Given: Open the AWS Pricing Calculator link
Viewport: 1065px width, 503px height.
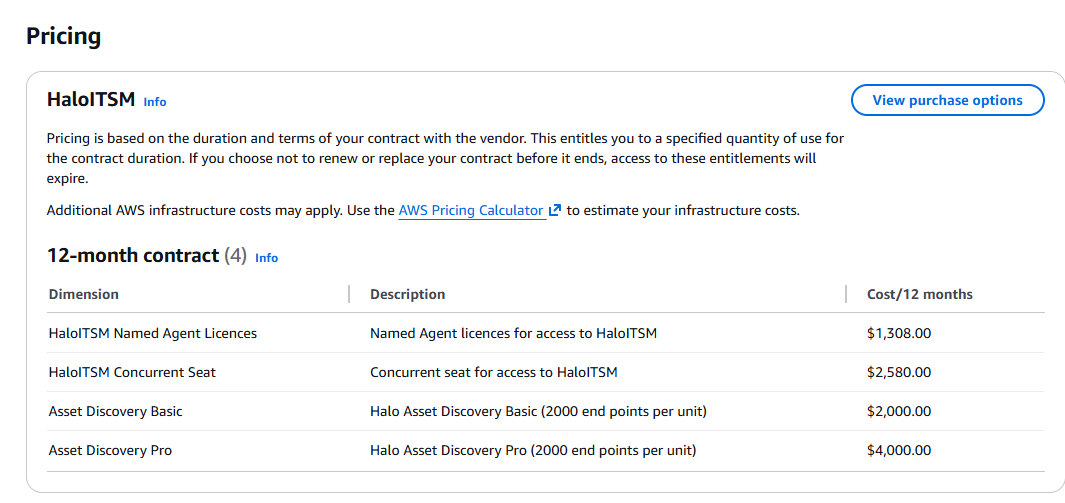Looking at the screenshot, I should point(471,210).
